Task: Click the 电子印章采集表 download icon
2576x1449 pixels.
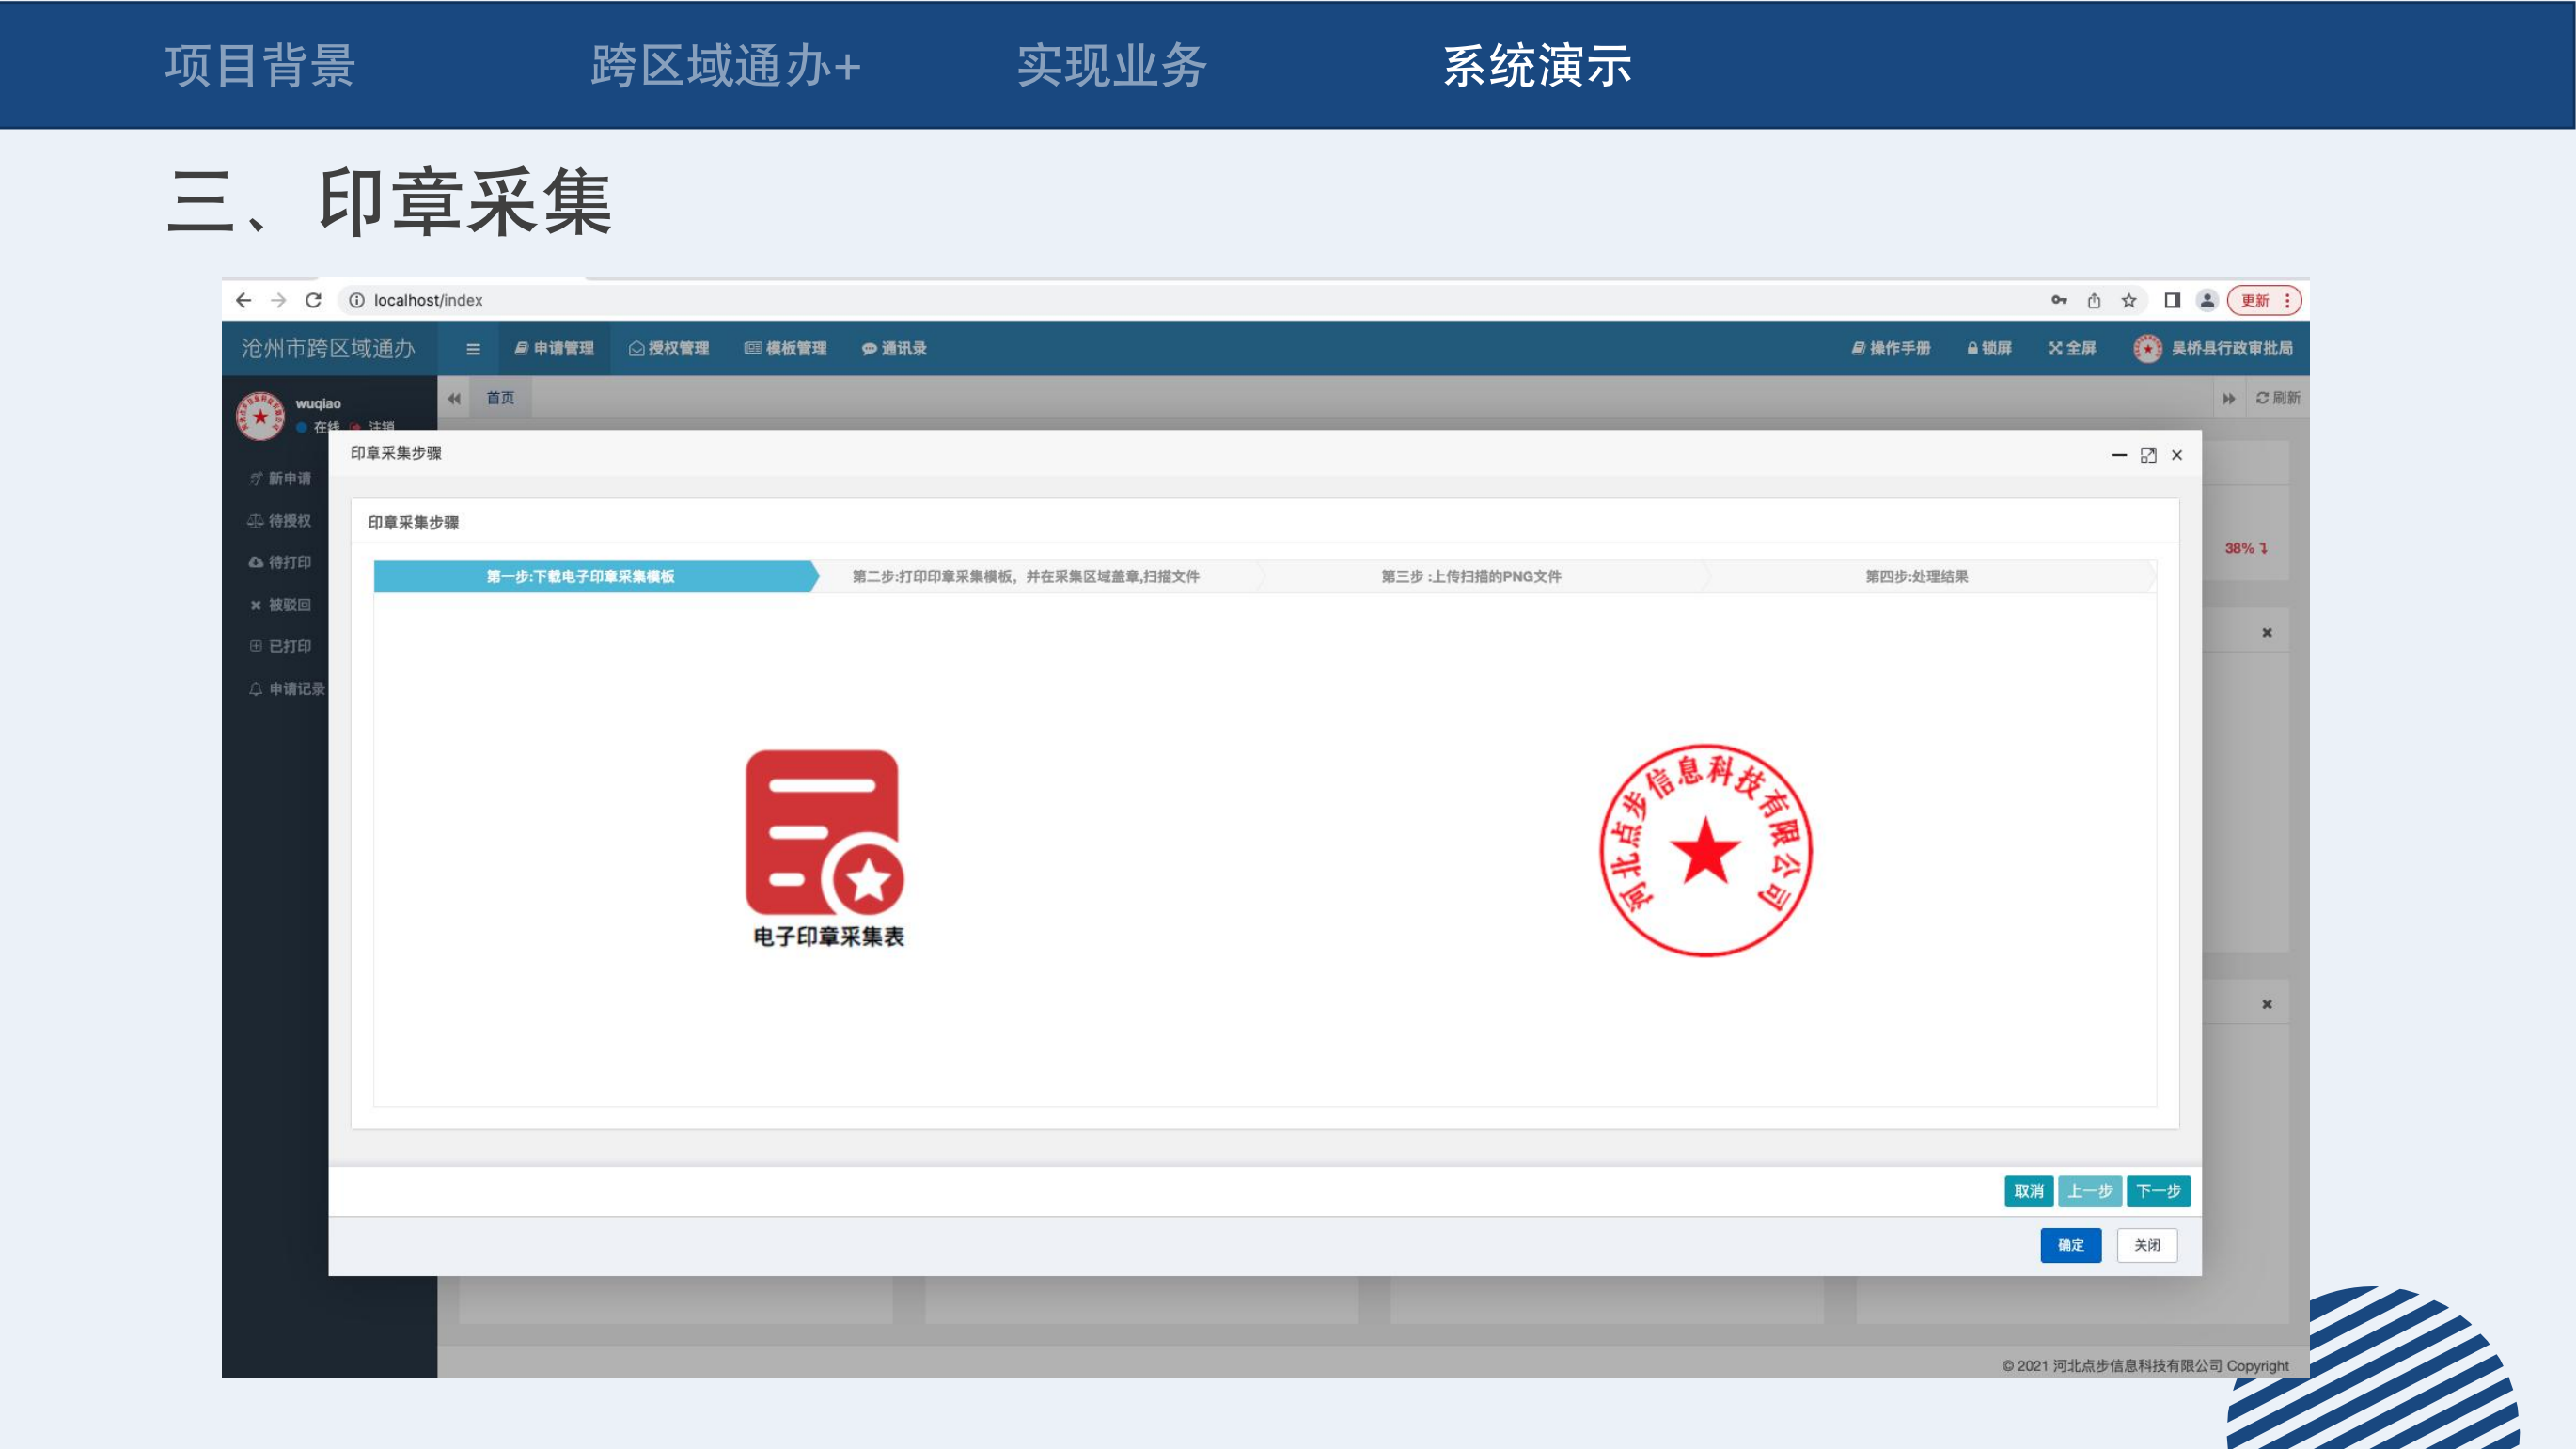Action: point(824,832)
